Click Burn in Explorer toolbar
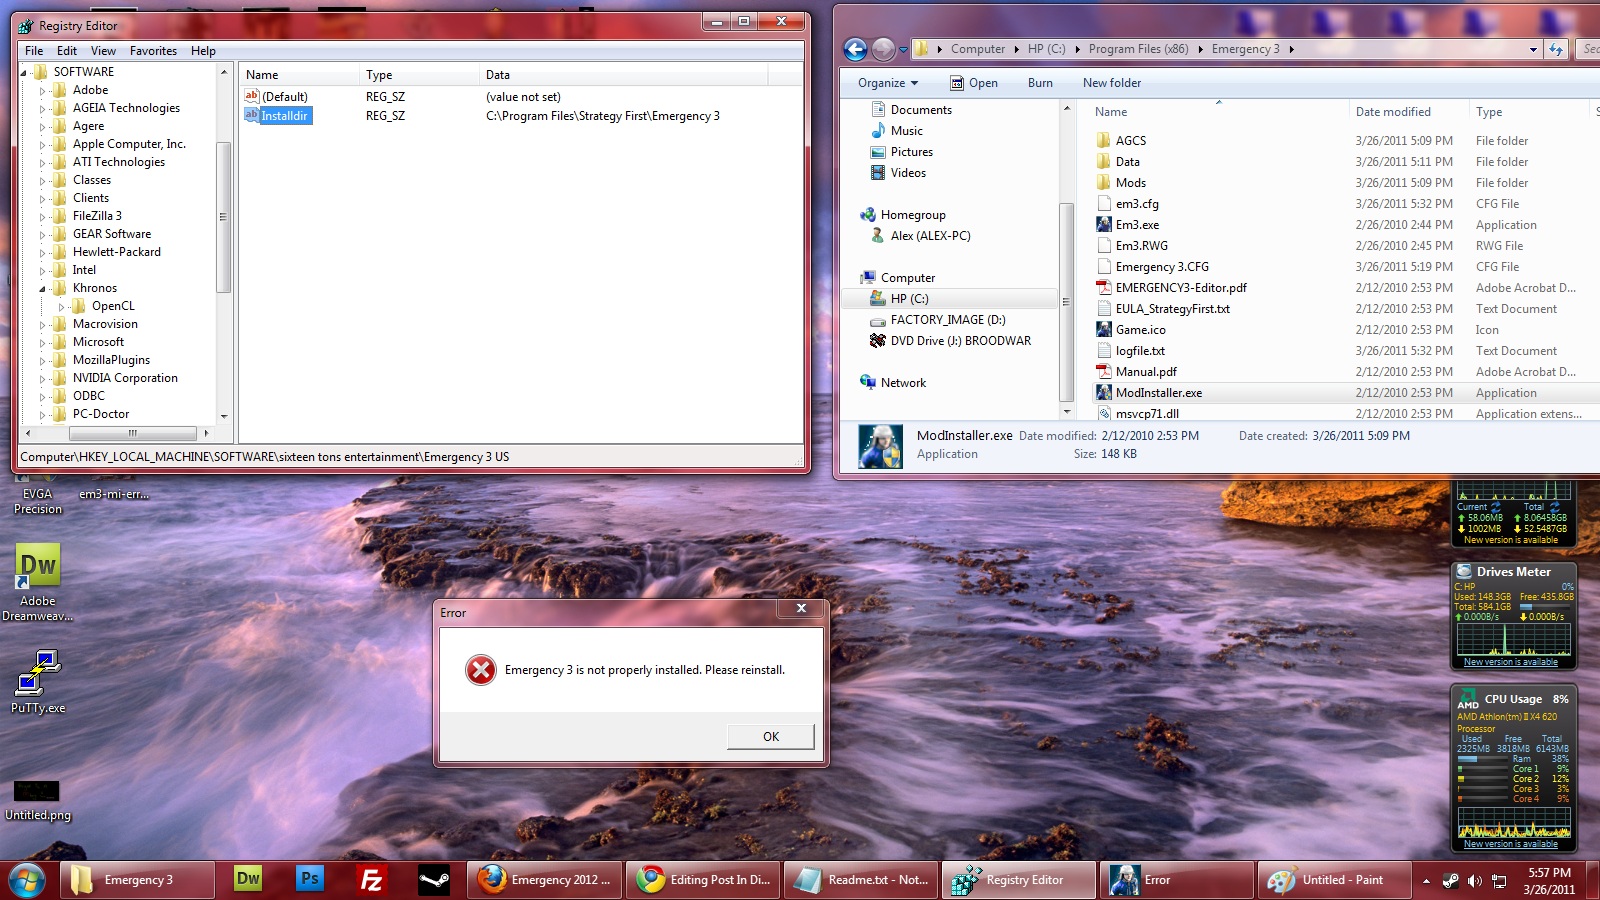The image size is (1600, 900). pos(1040,83)
